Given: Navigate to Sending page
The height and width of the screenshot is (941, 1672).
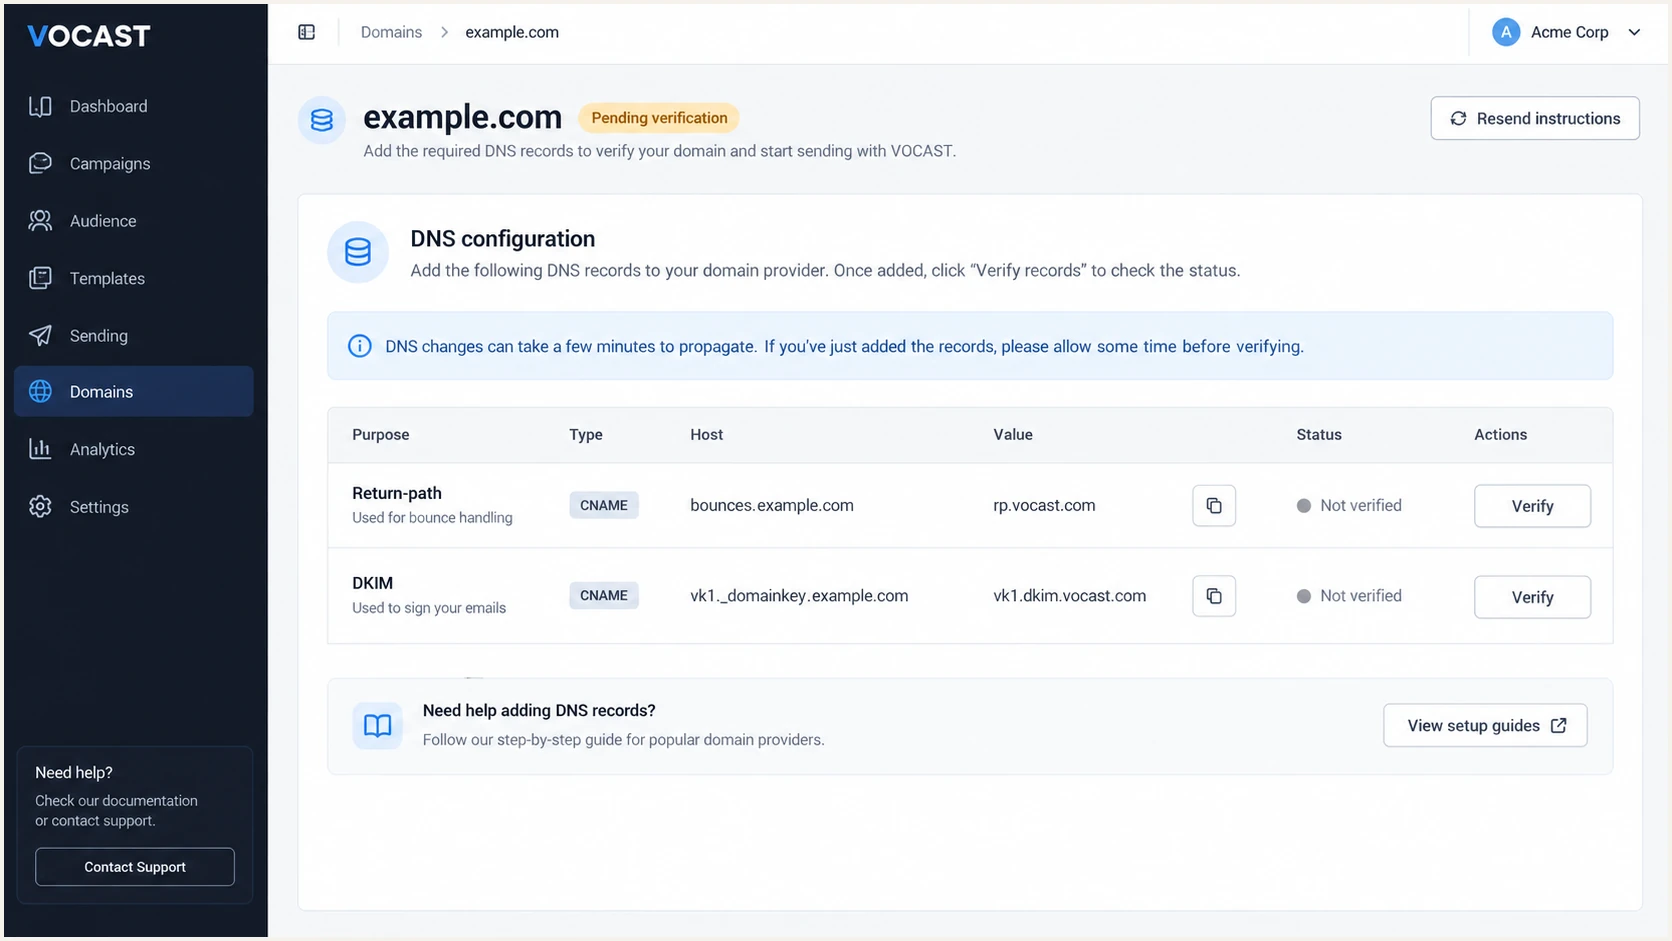Looking at the screenshot, I should [x=133, y=335].
